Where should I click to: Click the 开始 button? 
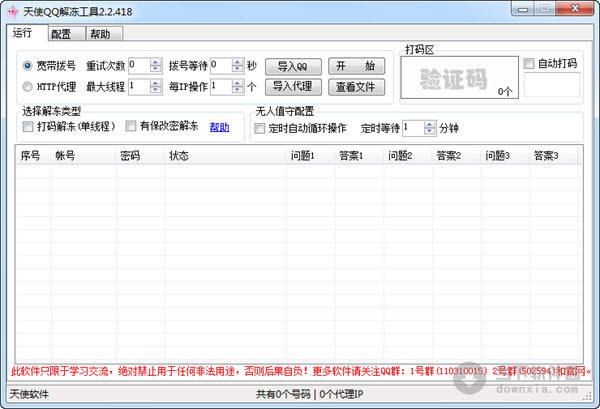pos(357,66)
